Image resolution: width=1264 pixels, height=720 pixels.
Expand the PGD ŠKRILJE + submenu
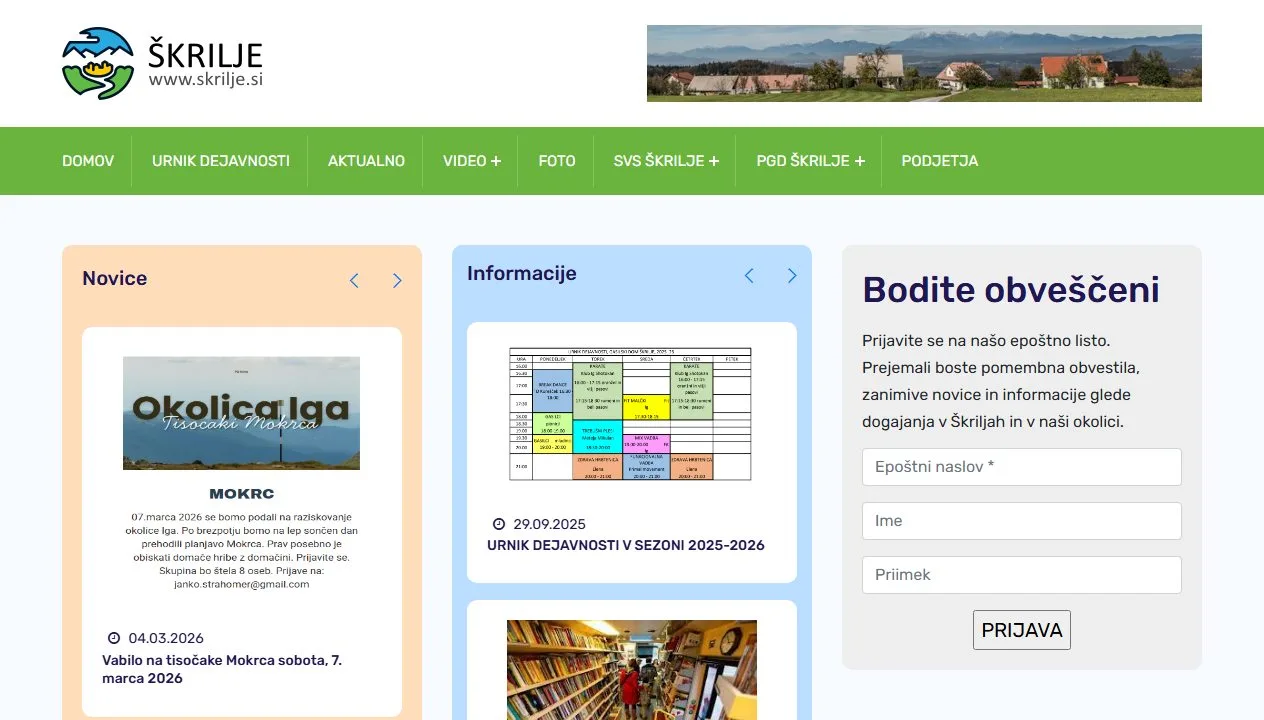(x=811, y=161)
